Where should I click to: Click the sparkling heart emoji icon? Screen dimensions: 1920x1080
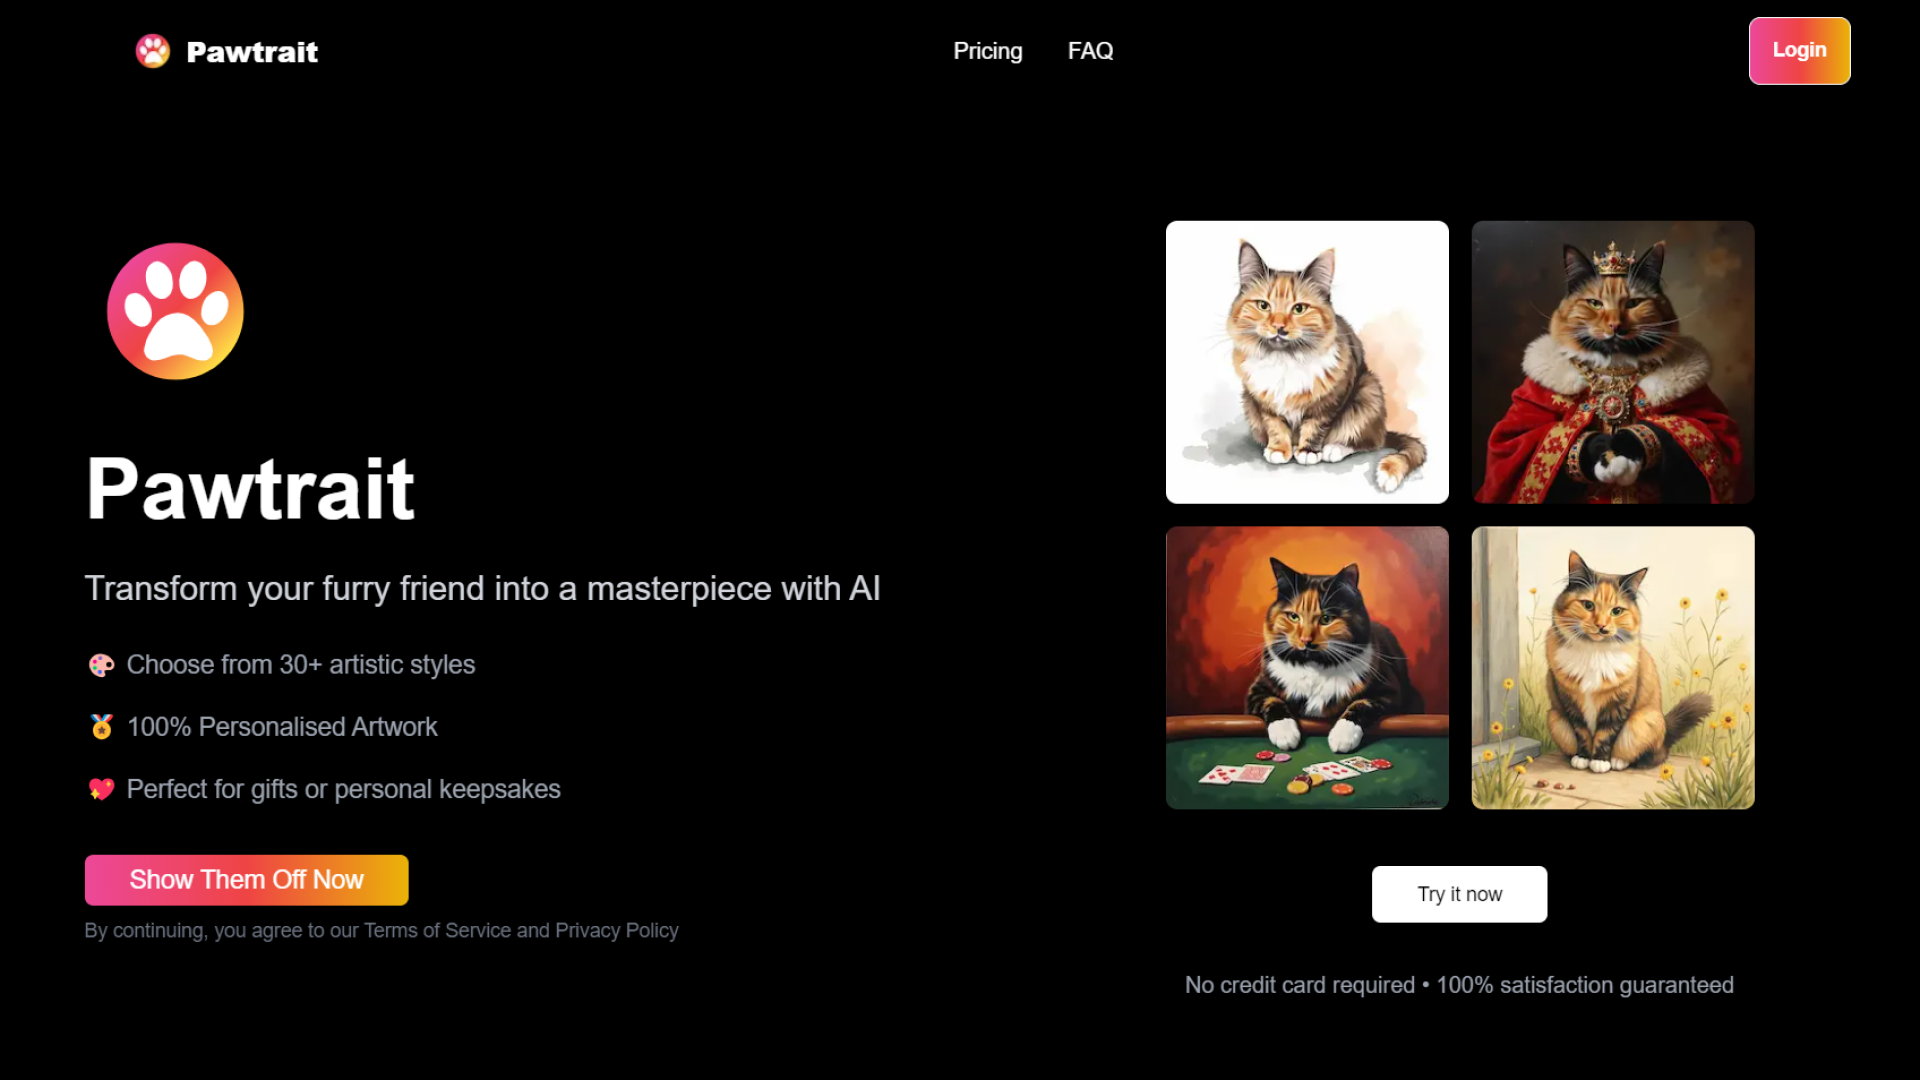click(101, 789)
